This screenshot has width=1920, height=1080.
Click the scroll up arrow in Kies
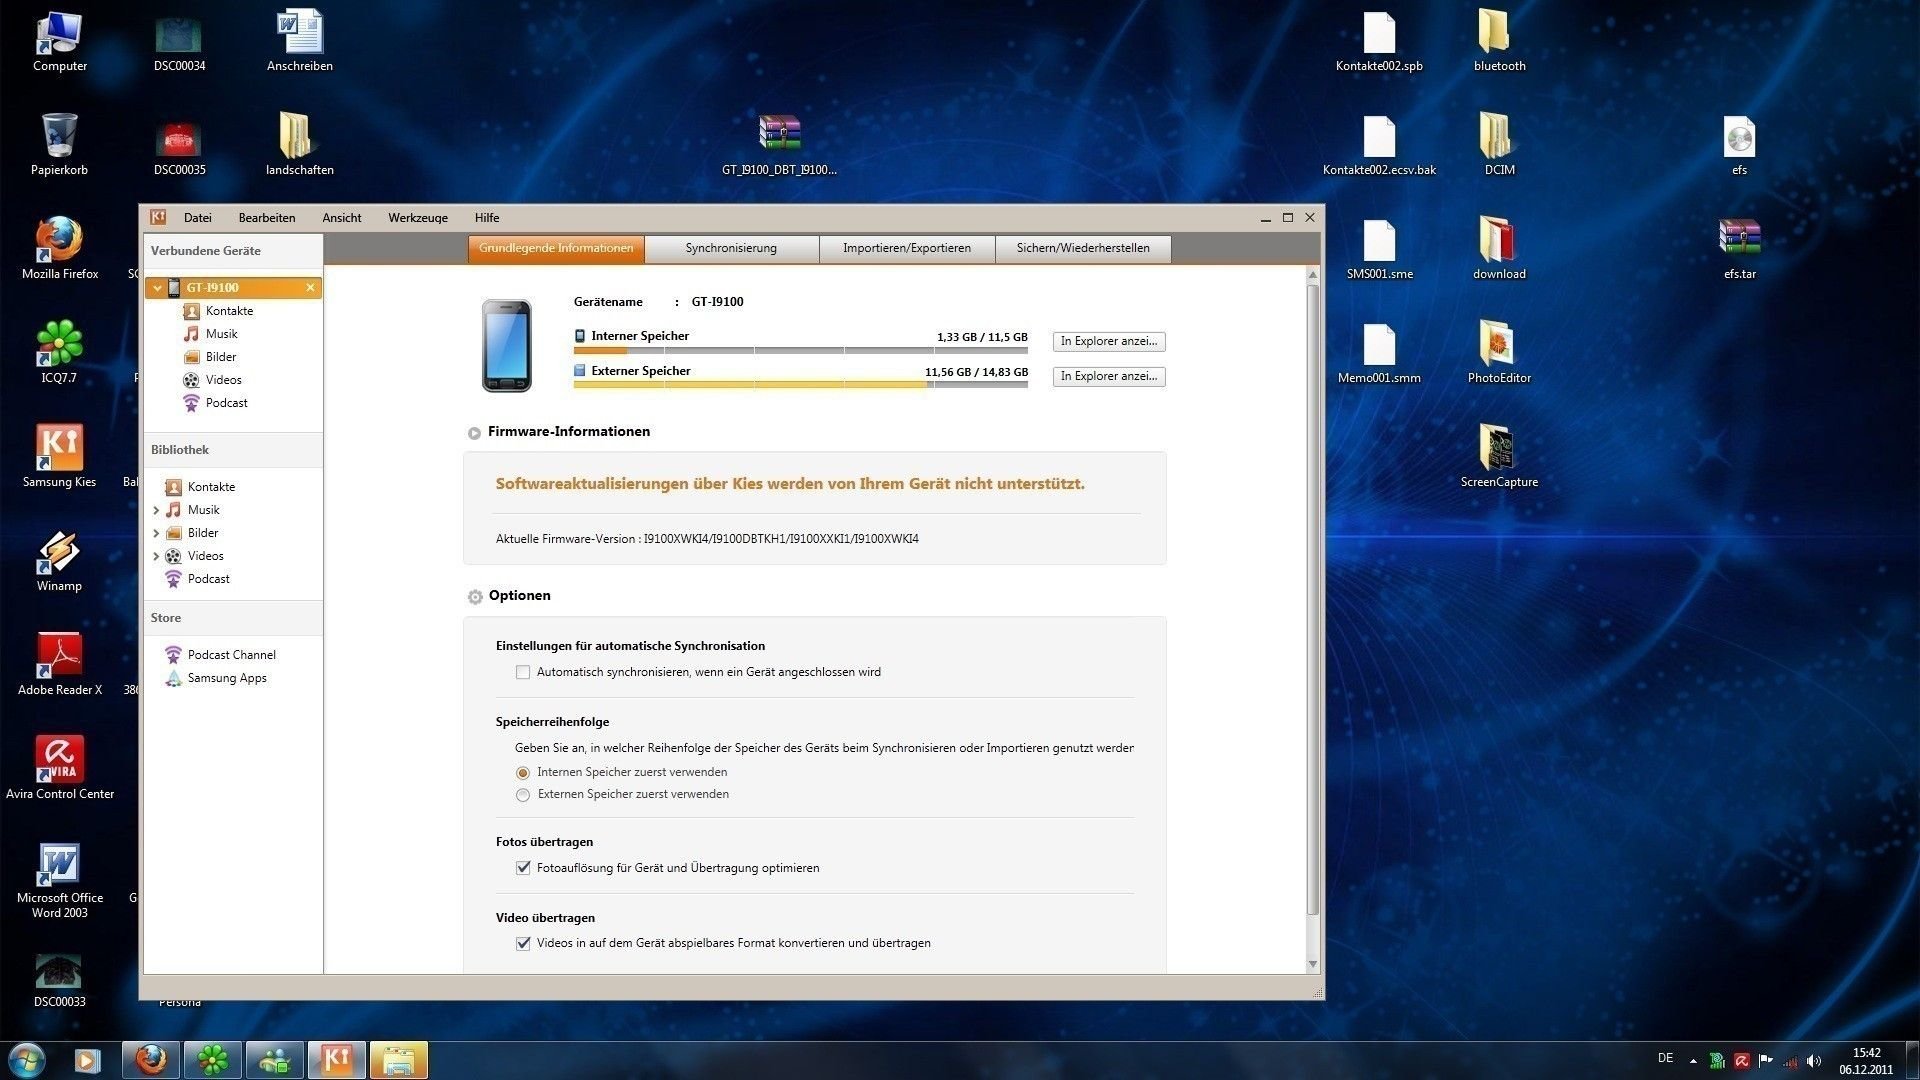pyautogui.click(x=1313, y=275)
